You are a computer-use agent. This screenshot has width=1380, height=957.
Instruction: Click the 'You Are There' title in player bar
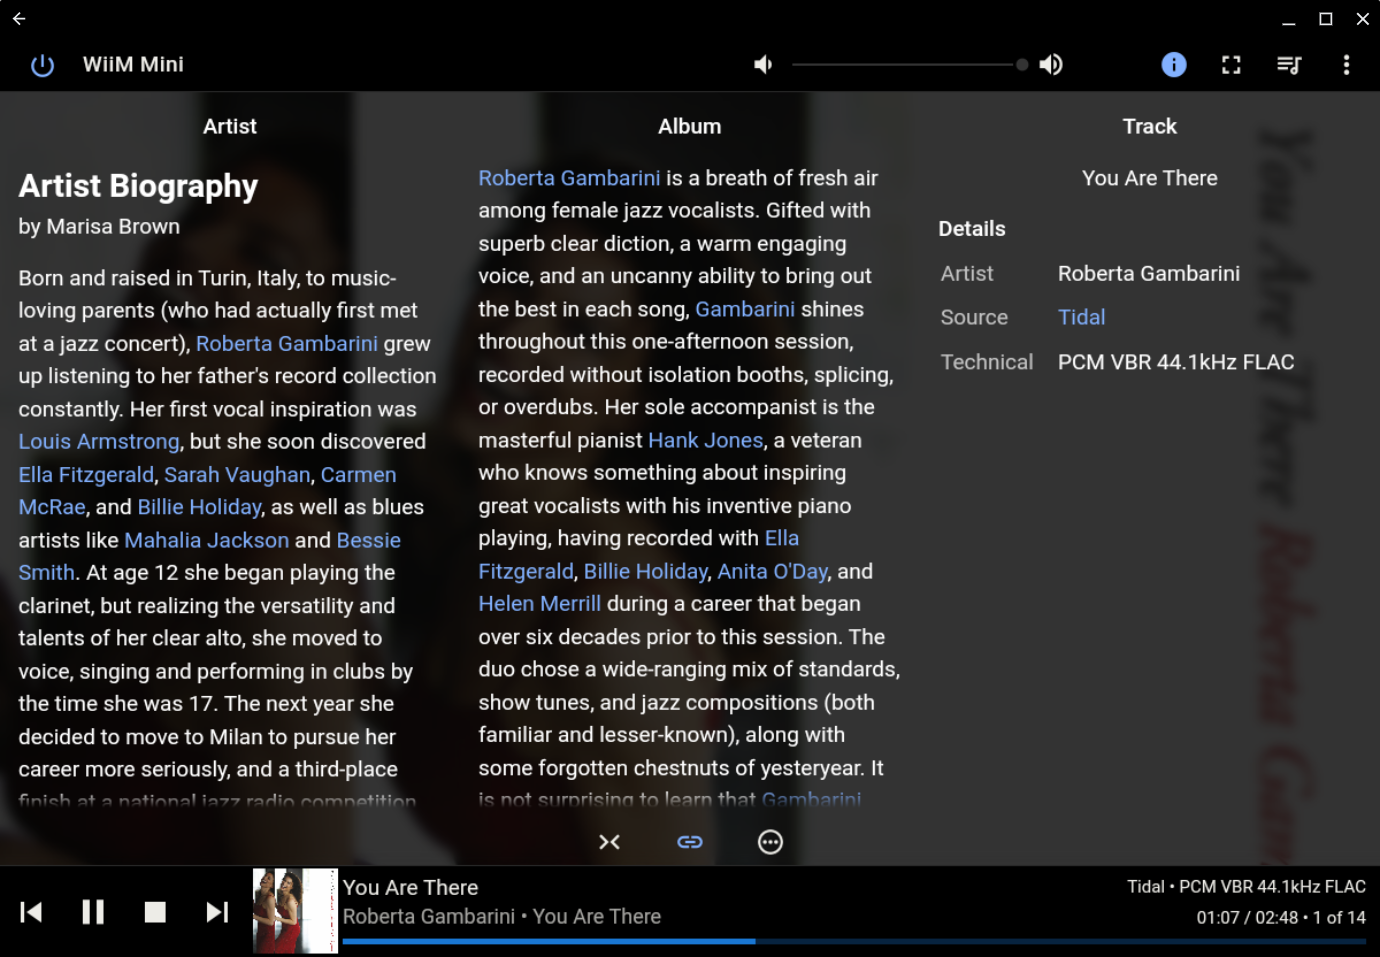(x=411, y=887)
